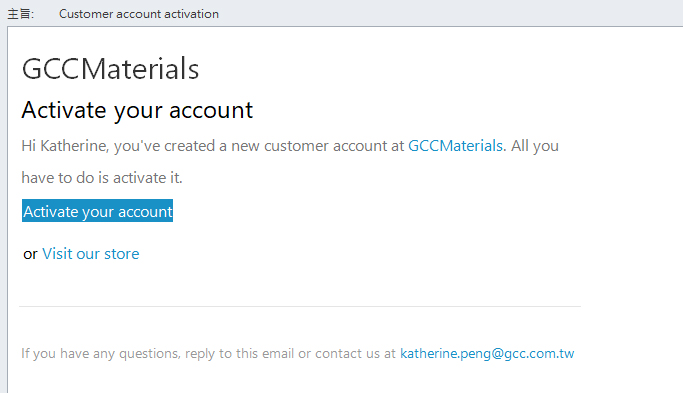Click the line 'have to do is activate it.'
This screenshot has width=683, height=393.
[102, 178]
